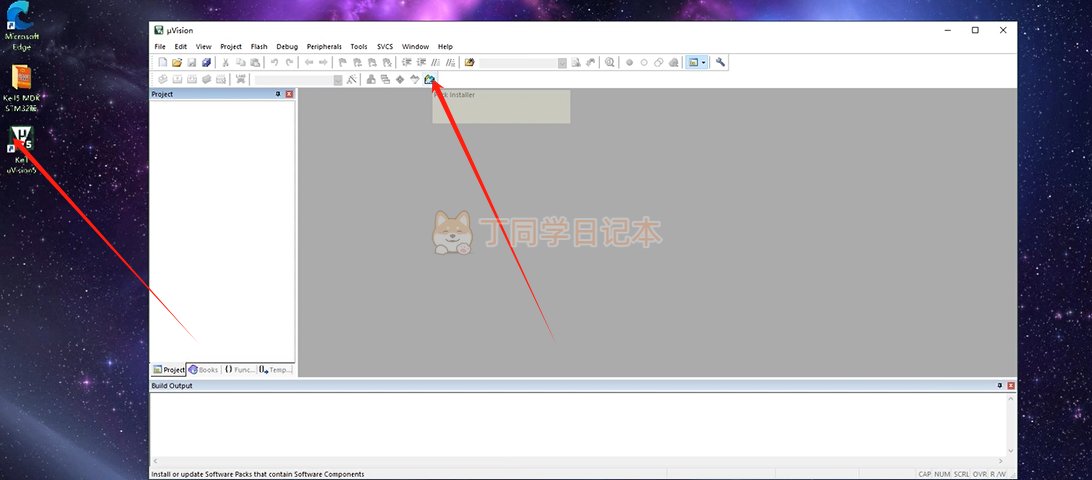Select the Microsoft Edge desktop icon
The height and width of the screenshot is (480, 1092).
[x=22, y=26]
